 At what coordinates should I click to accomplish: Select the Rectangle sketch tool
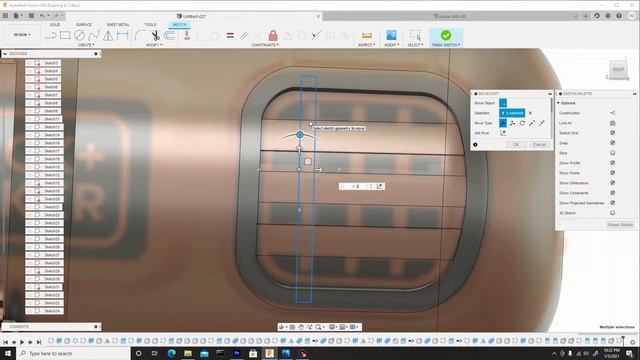click(x=65, y=35)
